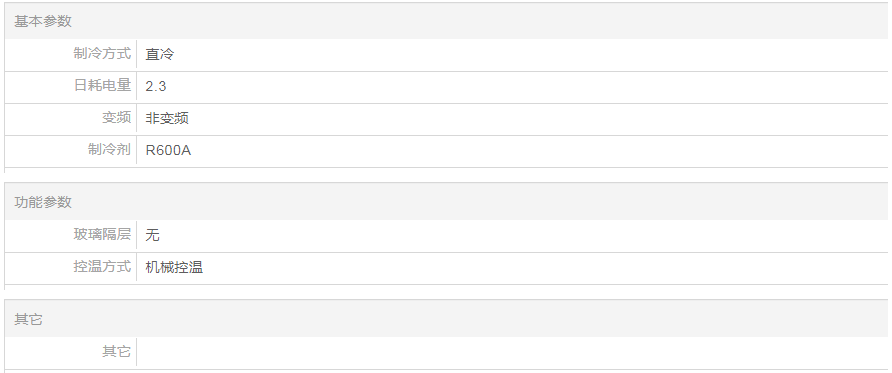Screen dimensions: 892x373
Task: Click the empty value cell beside 其它
Action: coord(512,351)
